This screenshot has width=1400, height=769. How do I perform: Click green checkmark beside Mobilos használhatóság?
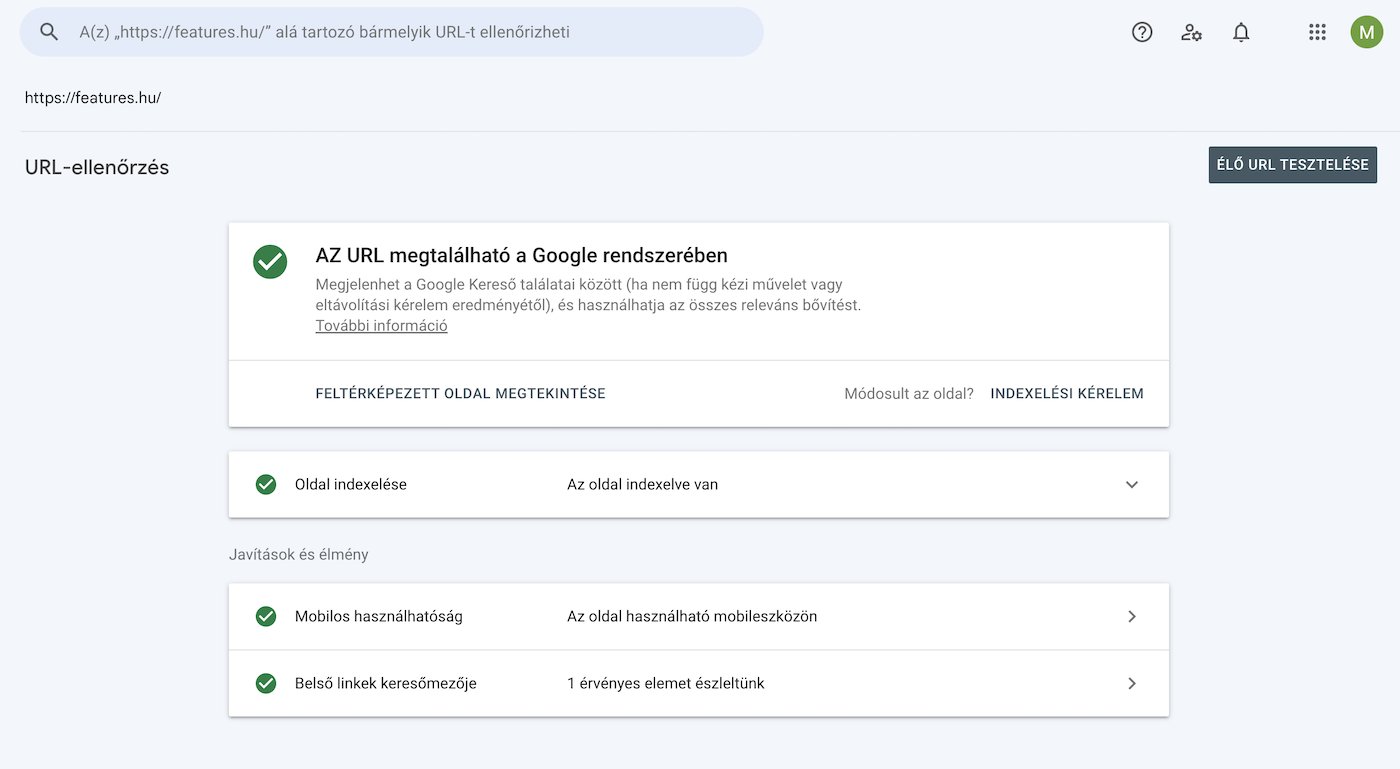pos(266,616)
